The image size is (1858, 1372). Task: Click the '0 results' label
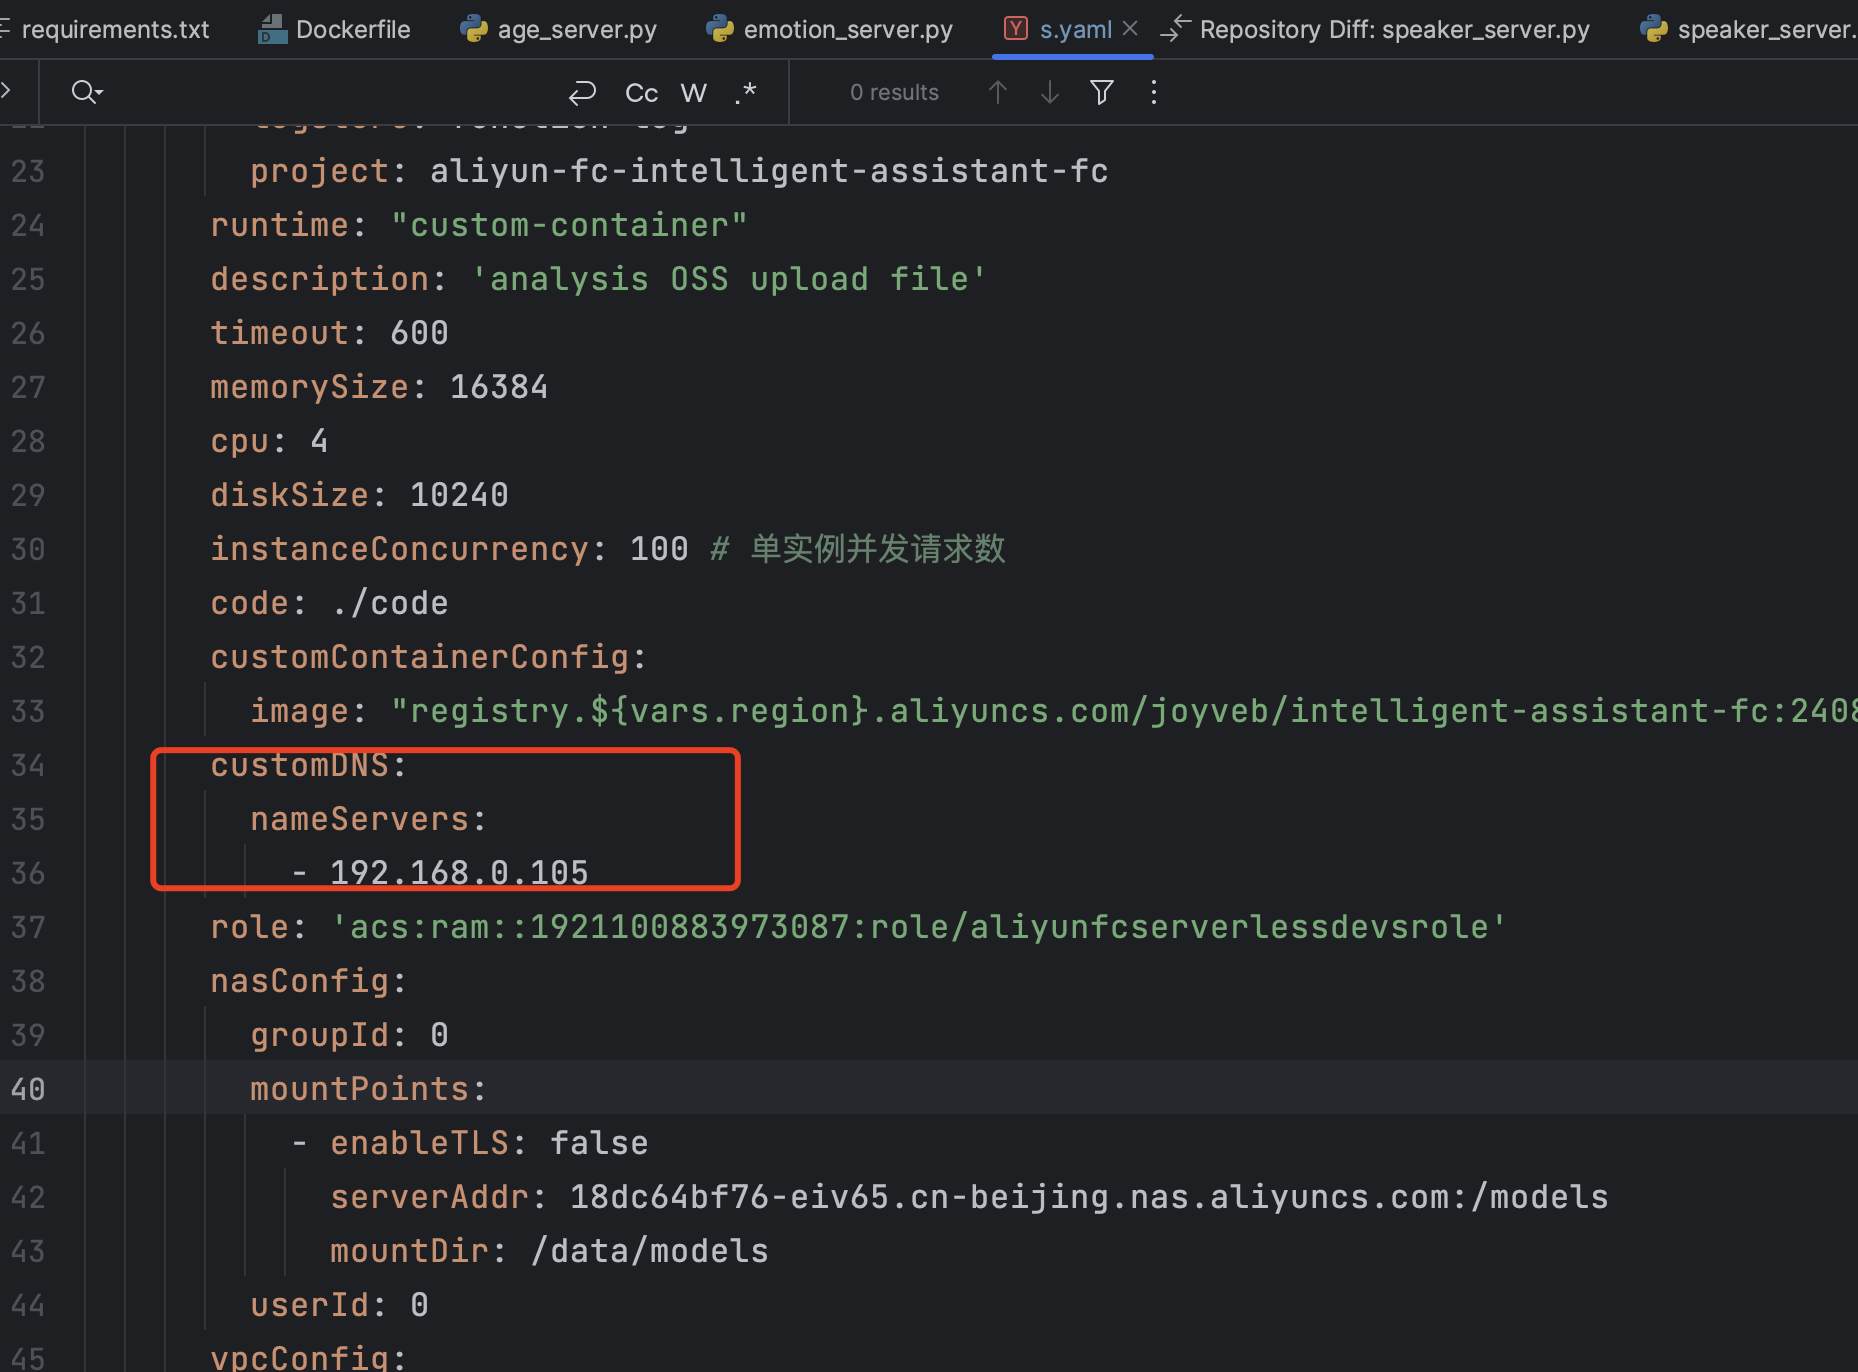click(894, 93)
